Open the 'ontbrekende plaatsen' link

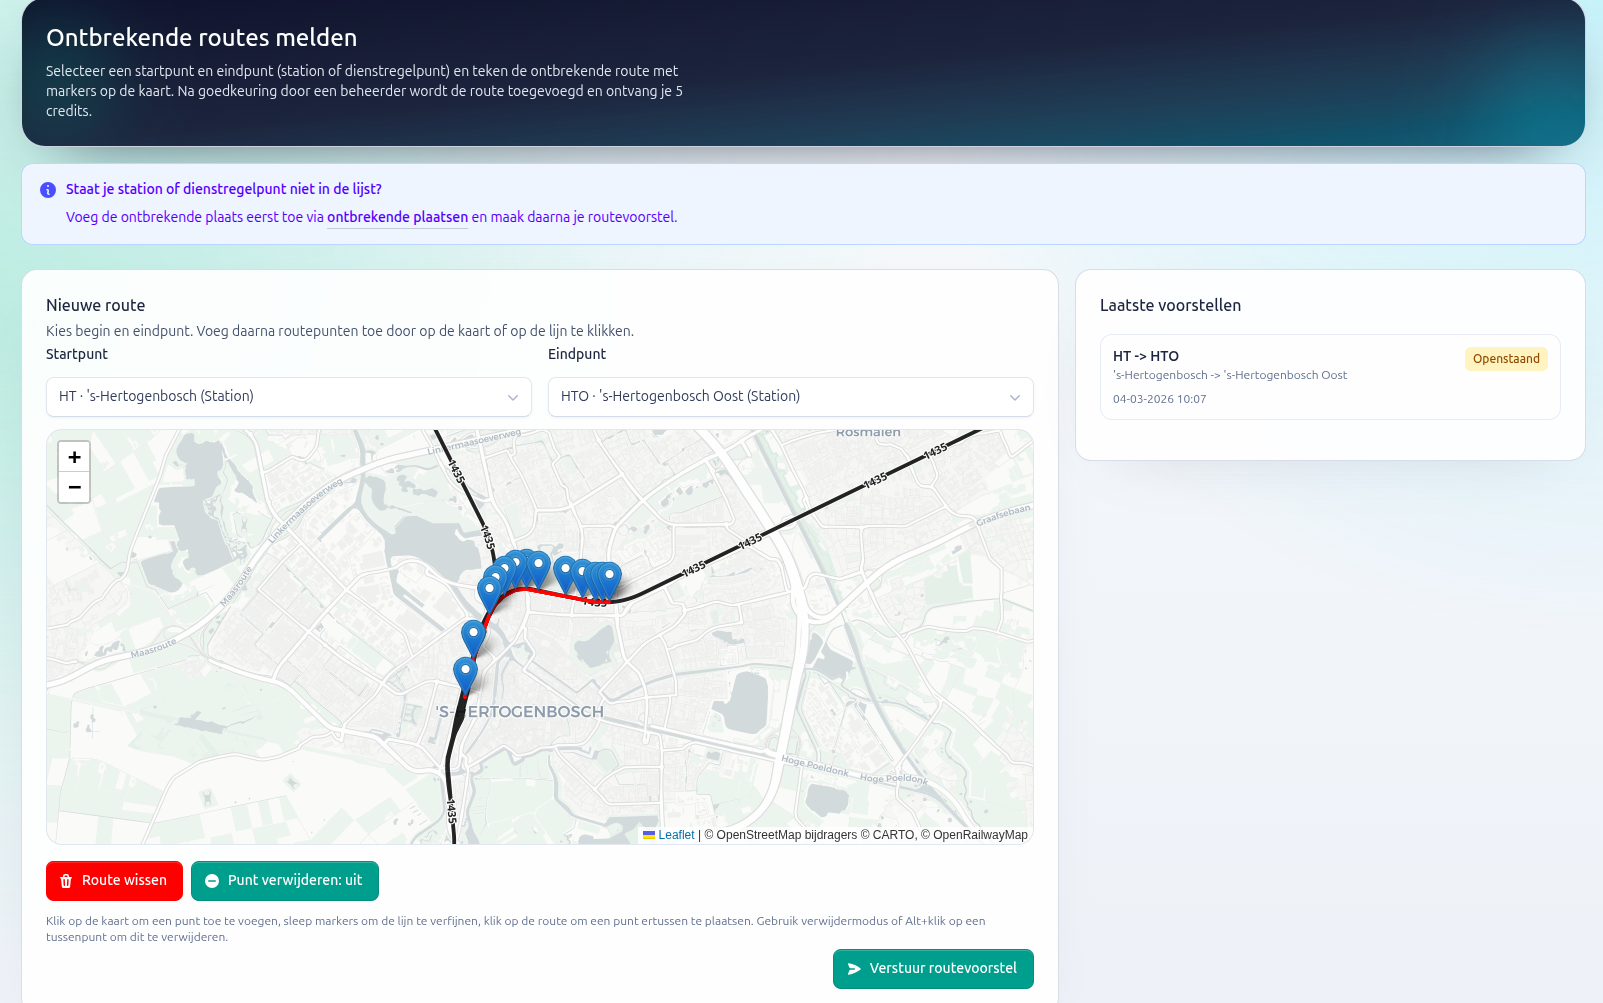397,217
